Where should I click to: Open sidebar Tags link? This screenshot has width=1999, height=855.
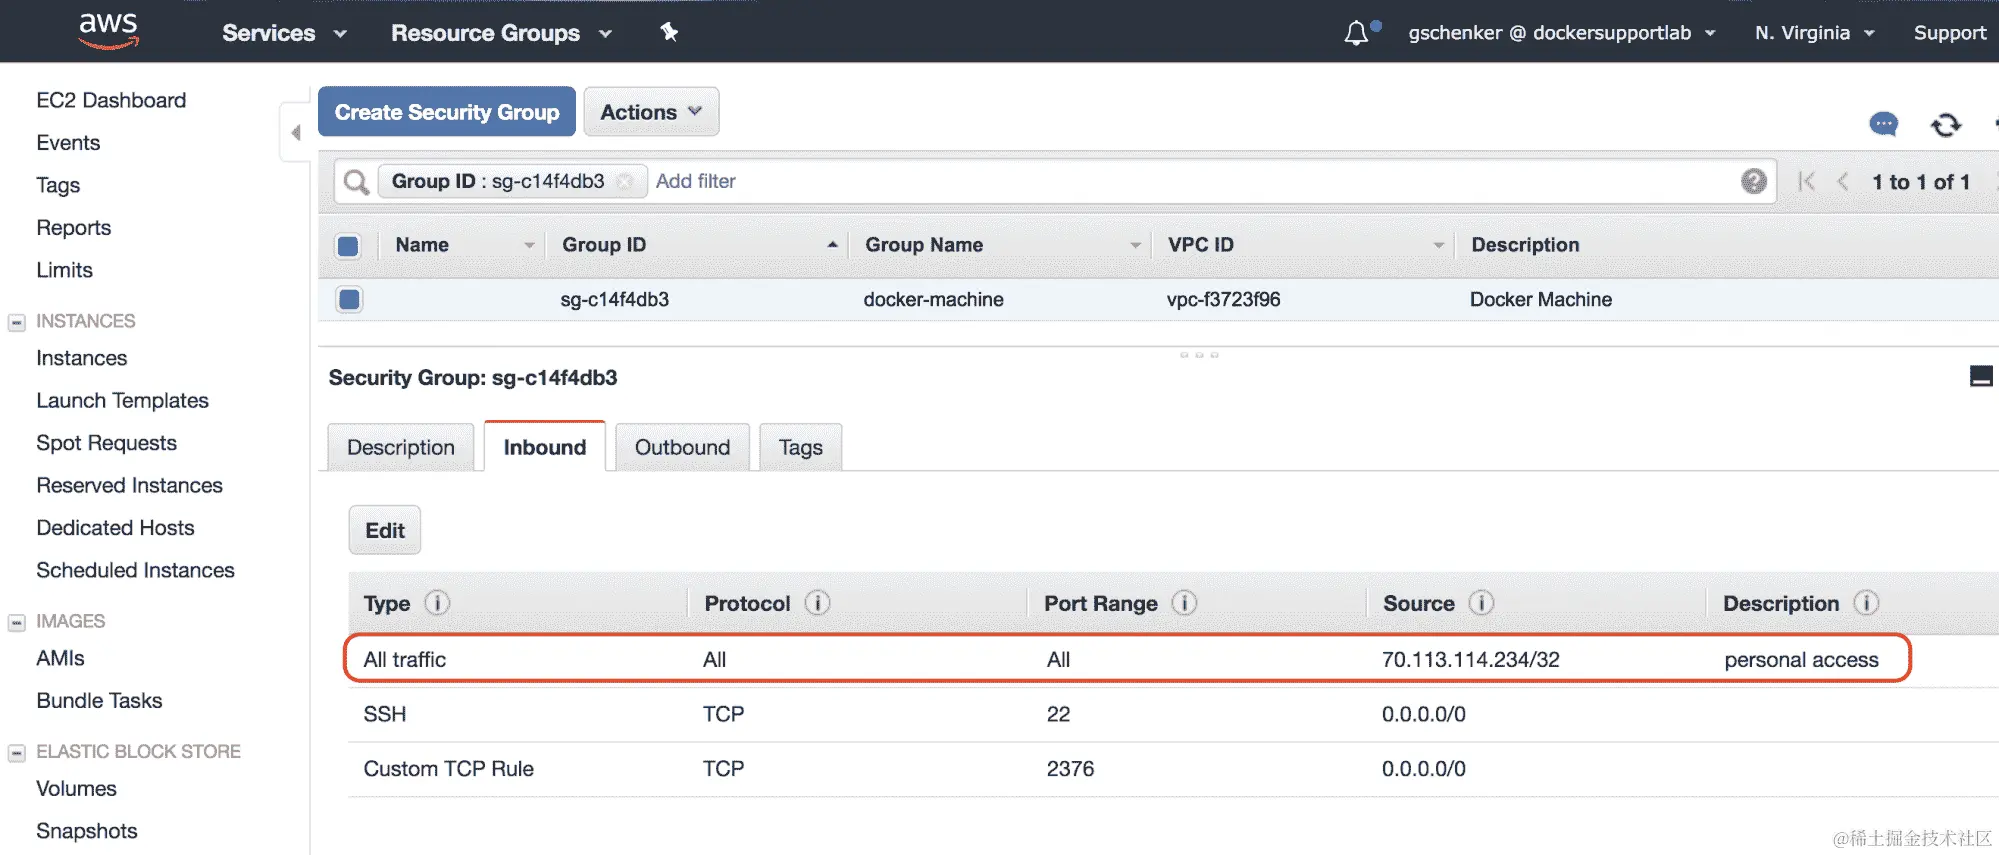tap(58, 185)
